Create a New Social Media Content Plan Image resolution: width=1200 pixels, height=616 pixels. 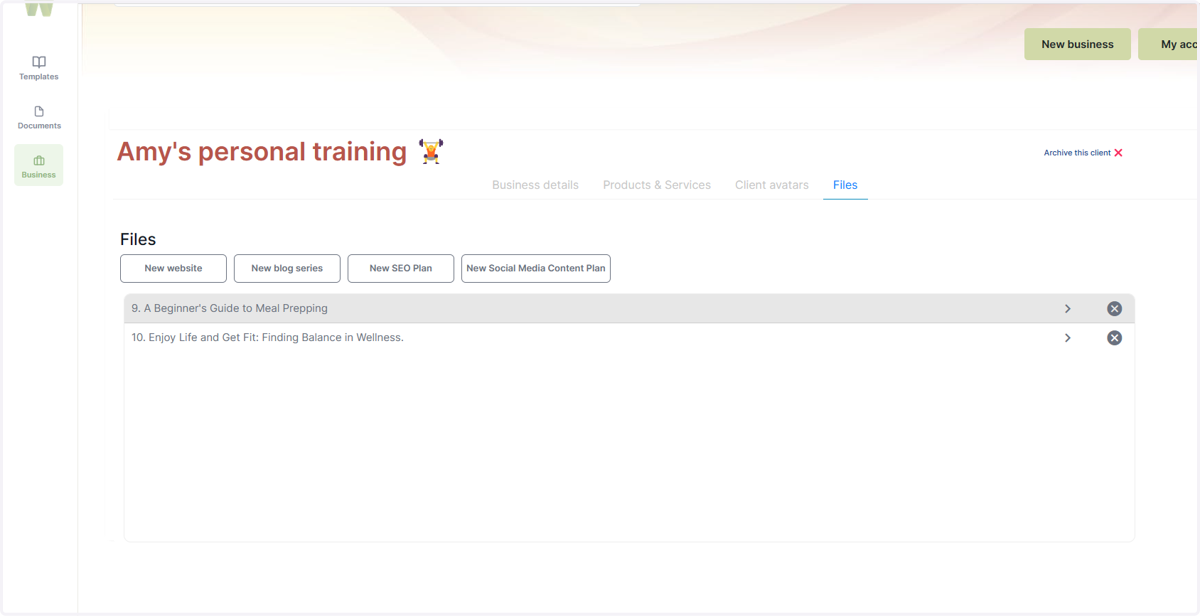(x=536, y=268)
